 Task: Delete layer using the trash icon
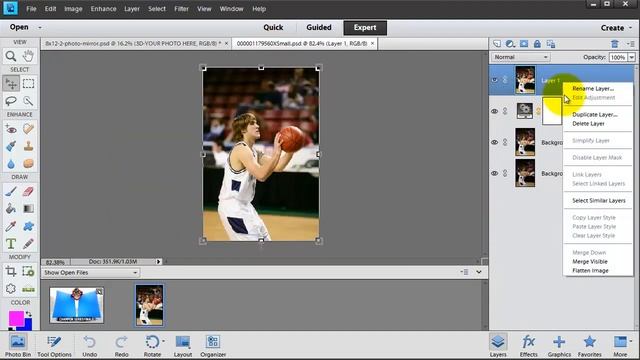tap(615, 44)
